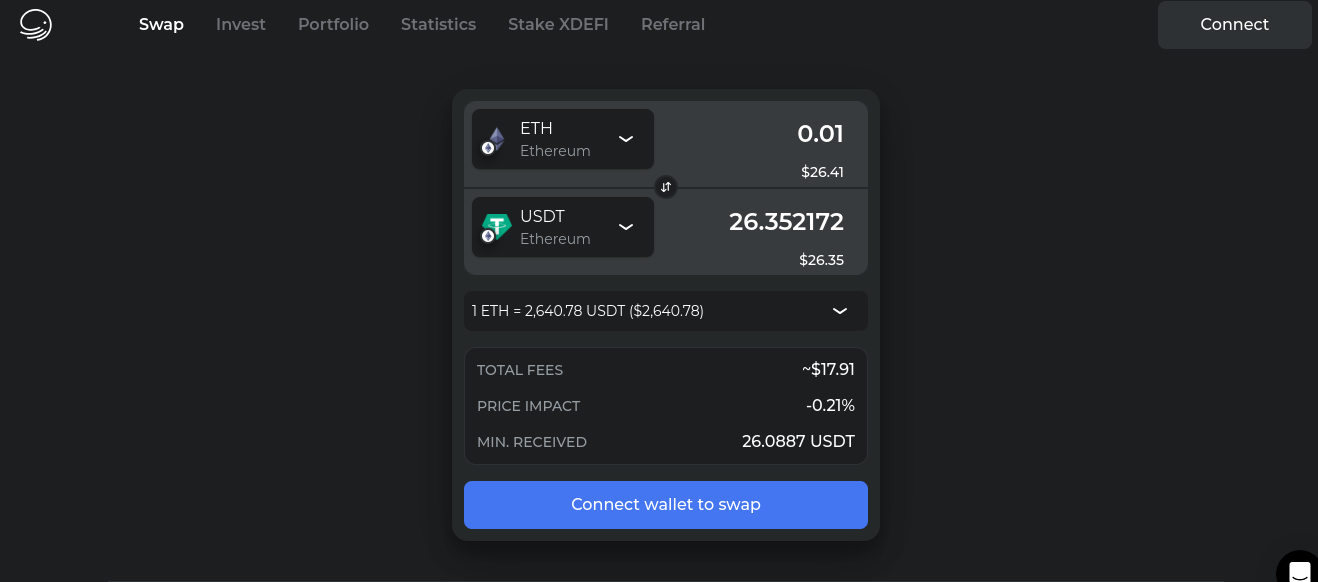Open the ETH token selection dropdown

[627, 139]
